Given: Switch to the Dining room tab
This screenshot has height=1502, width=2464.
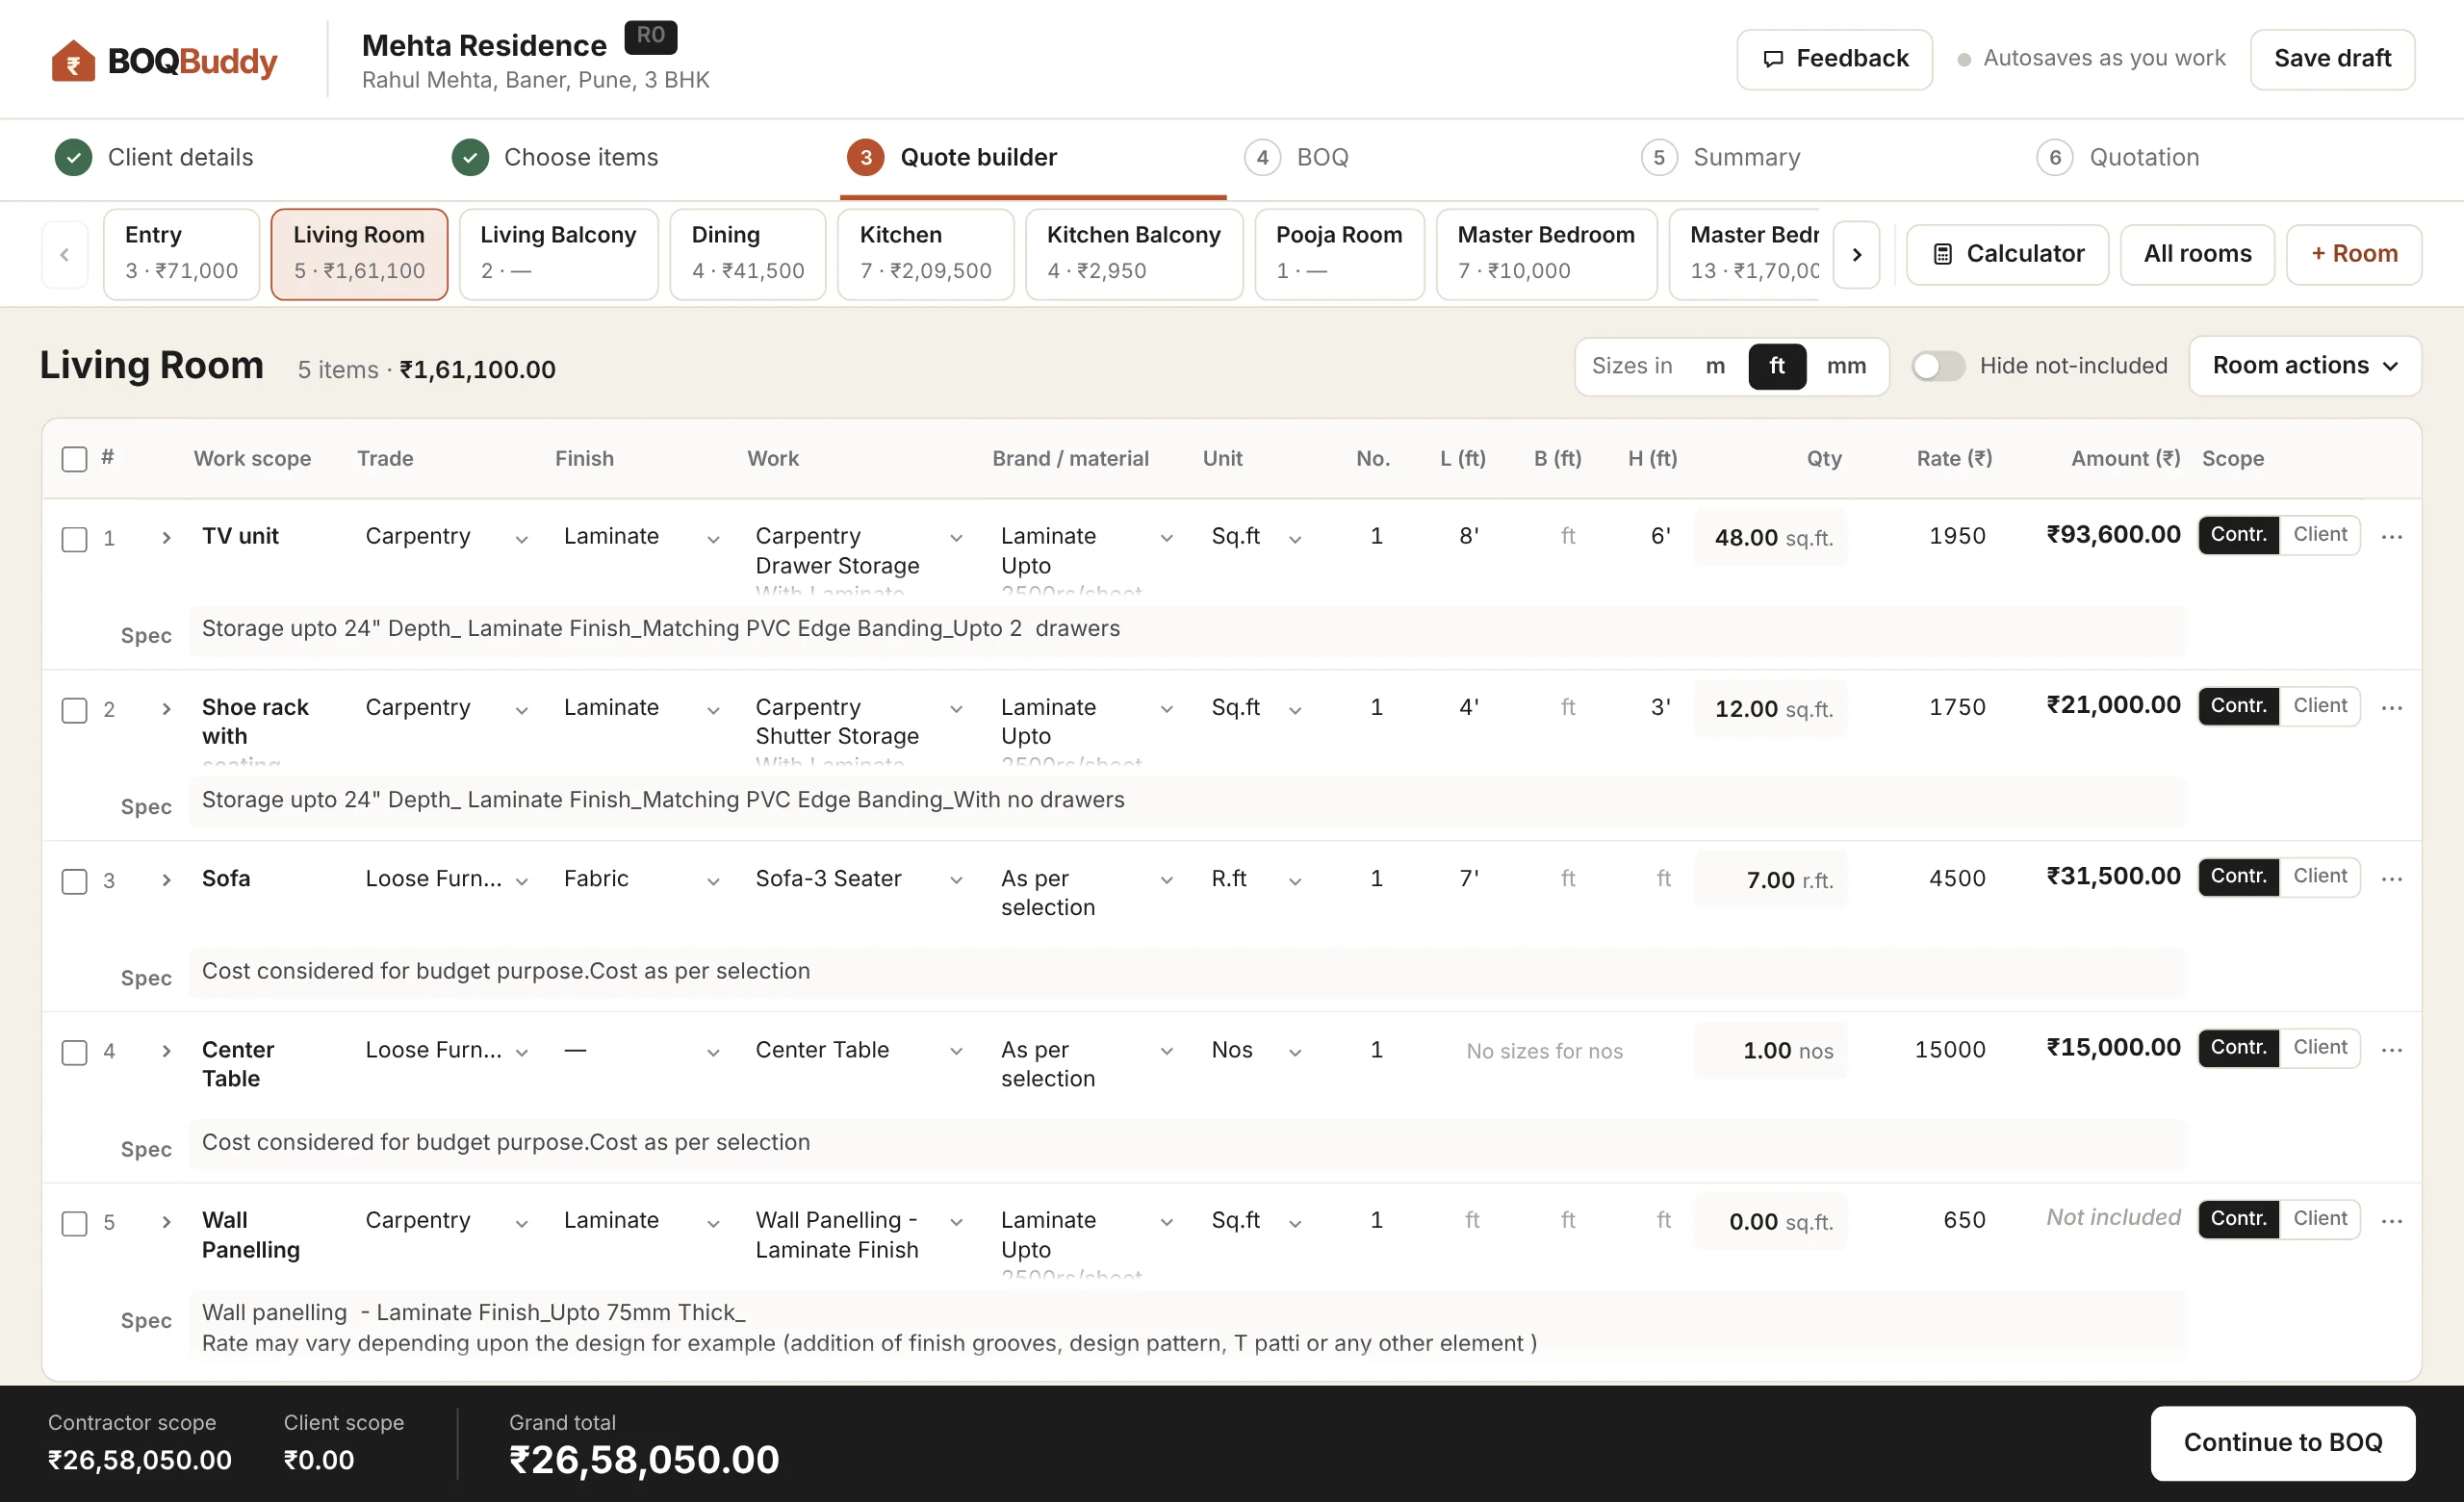Looking at the screenshot, I should (x=747, y=254).
